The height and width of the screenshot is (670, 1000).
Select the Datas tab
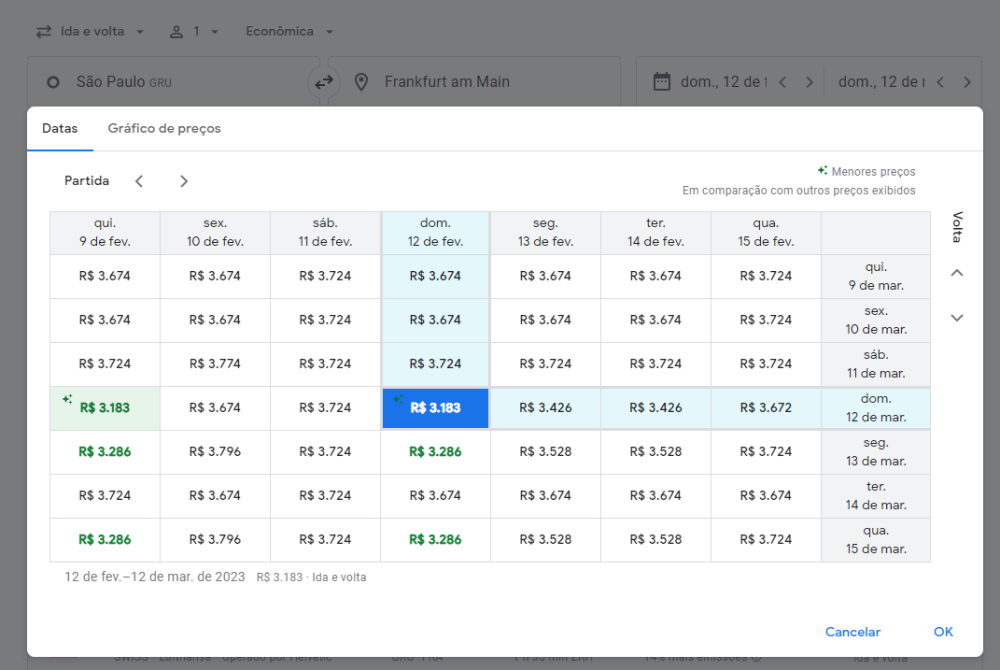(x=60, y=129)
